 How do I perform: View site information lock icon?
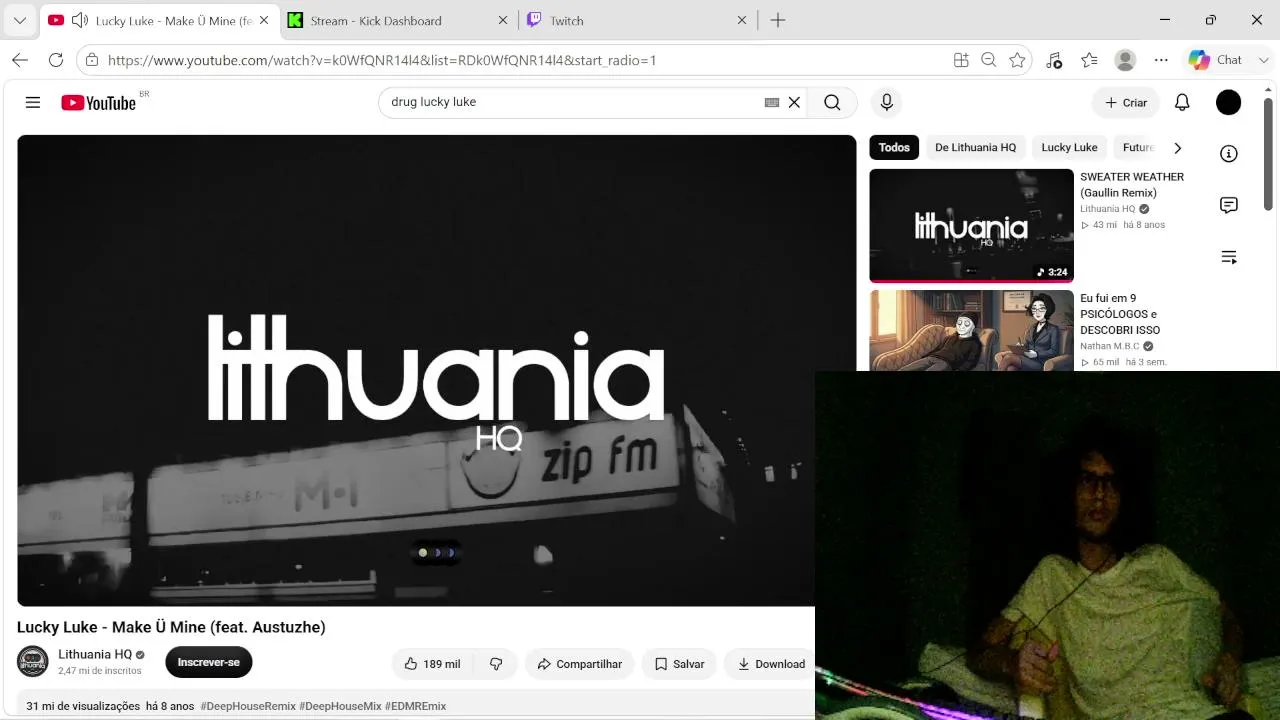tap(92, 60)
